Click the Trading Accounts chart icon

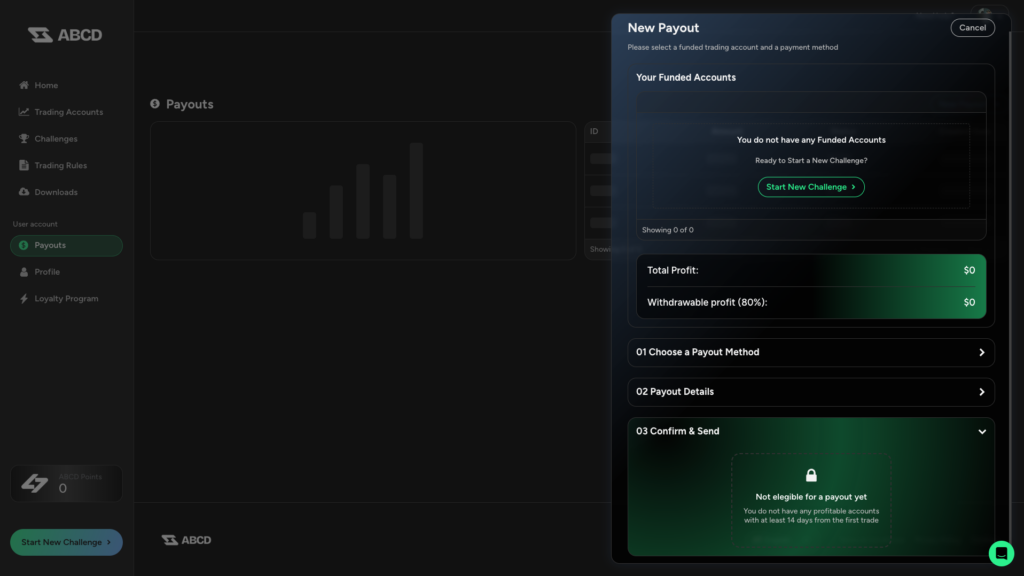[x=24, y=112]
